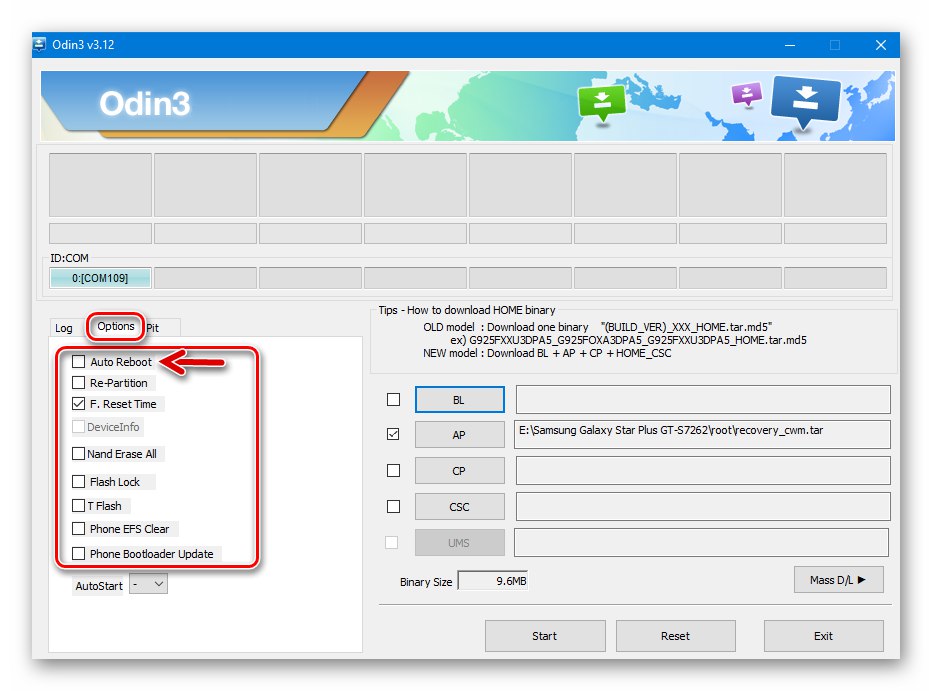Check the T Flash option
Viewport: 932px width, 691px height.
[x=78, y=505]
